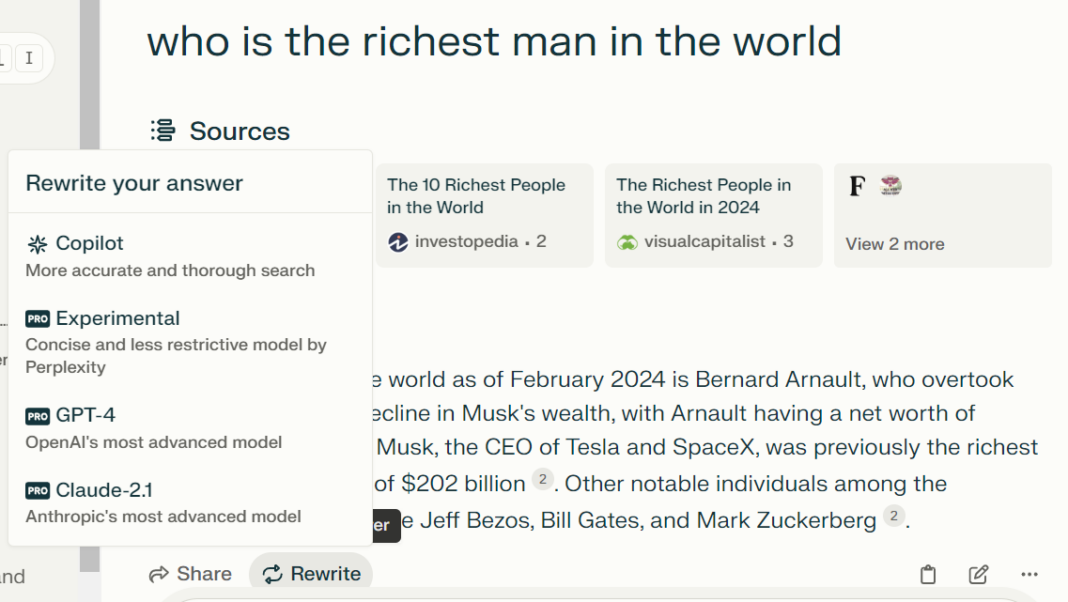The height and width of the screenshot is (602, 1068).
Task: Click the Forbes F icon on the sources card
Action: tap(856, 186)
